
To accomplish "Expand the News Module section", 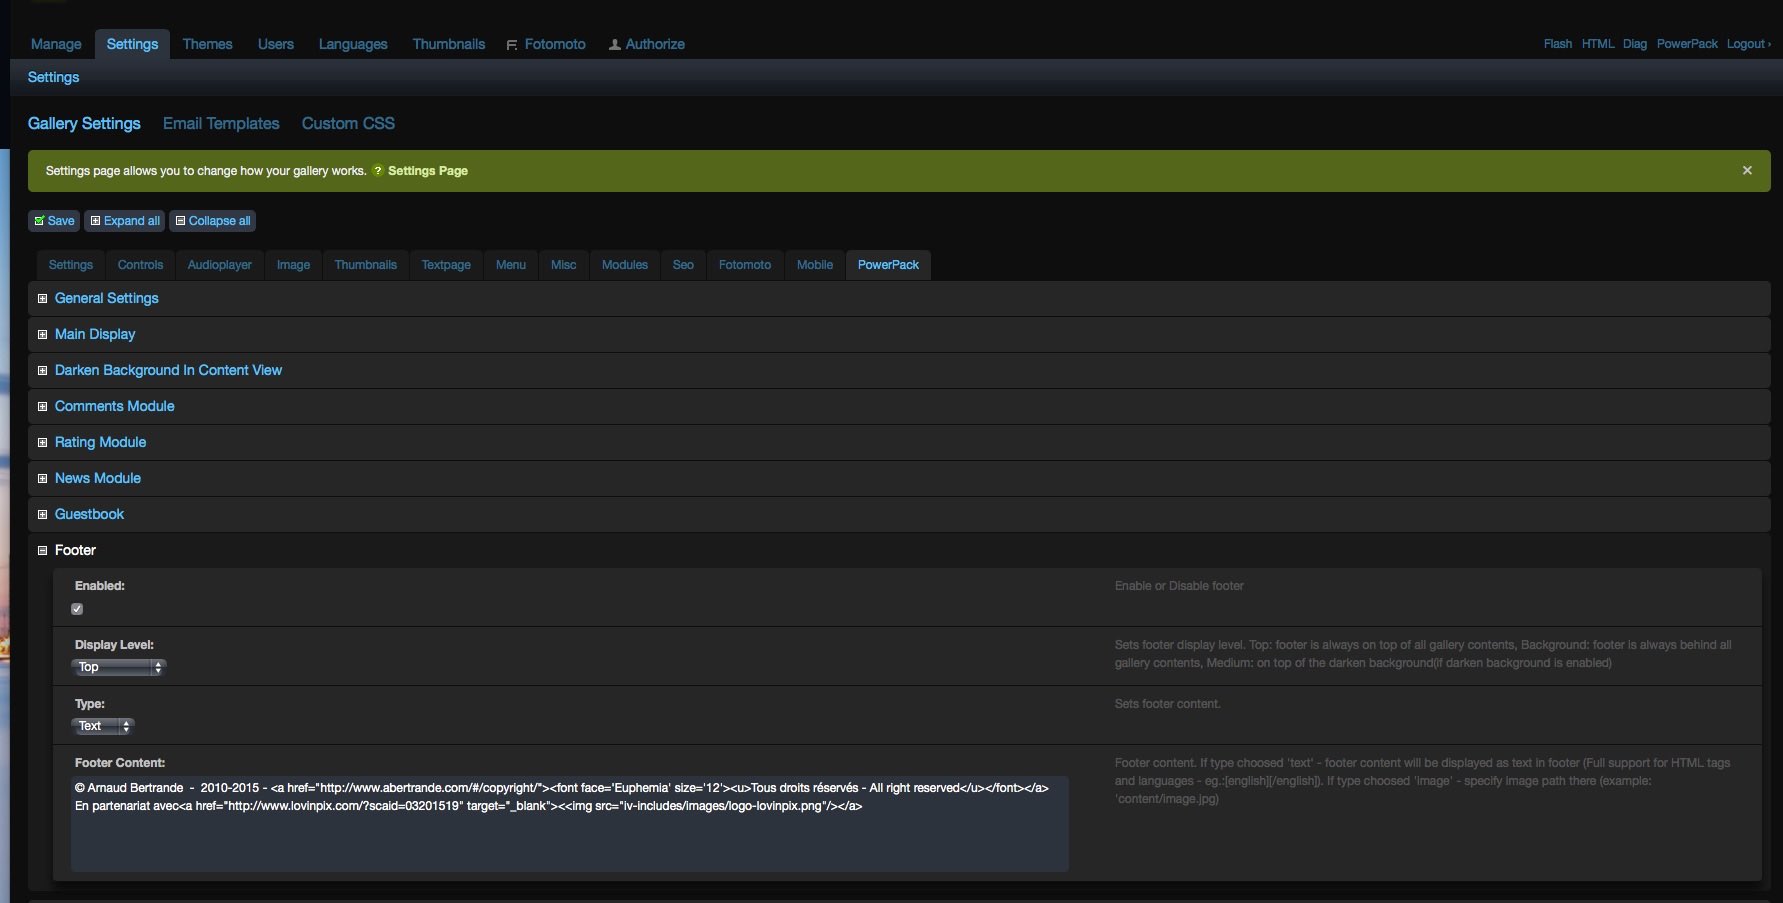I will tap(97, 478).
